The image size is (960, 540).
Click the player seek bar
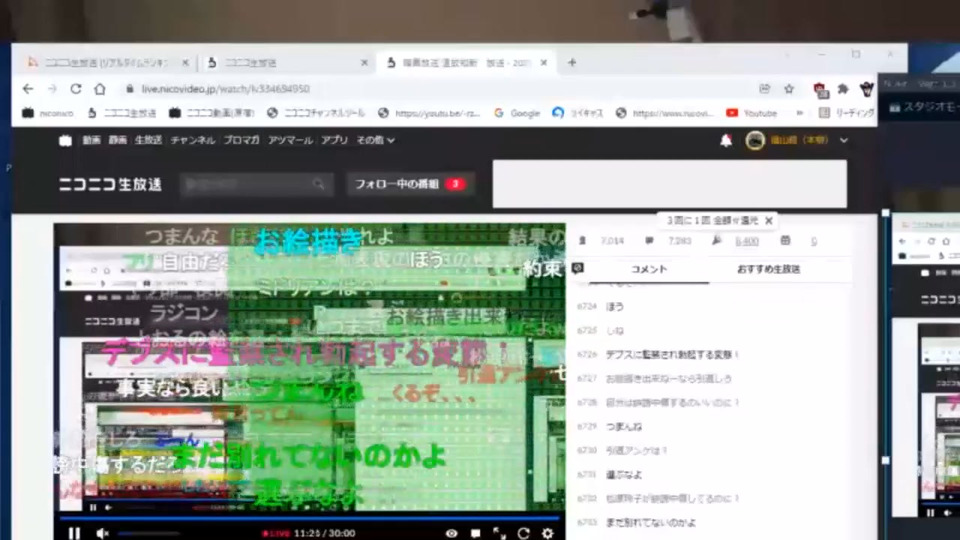(309, 517)
